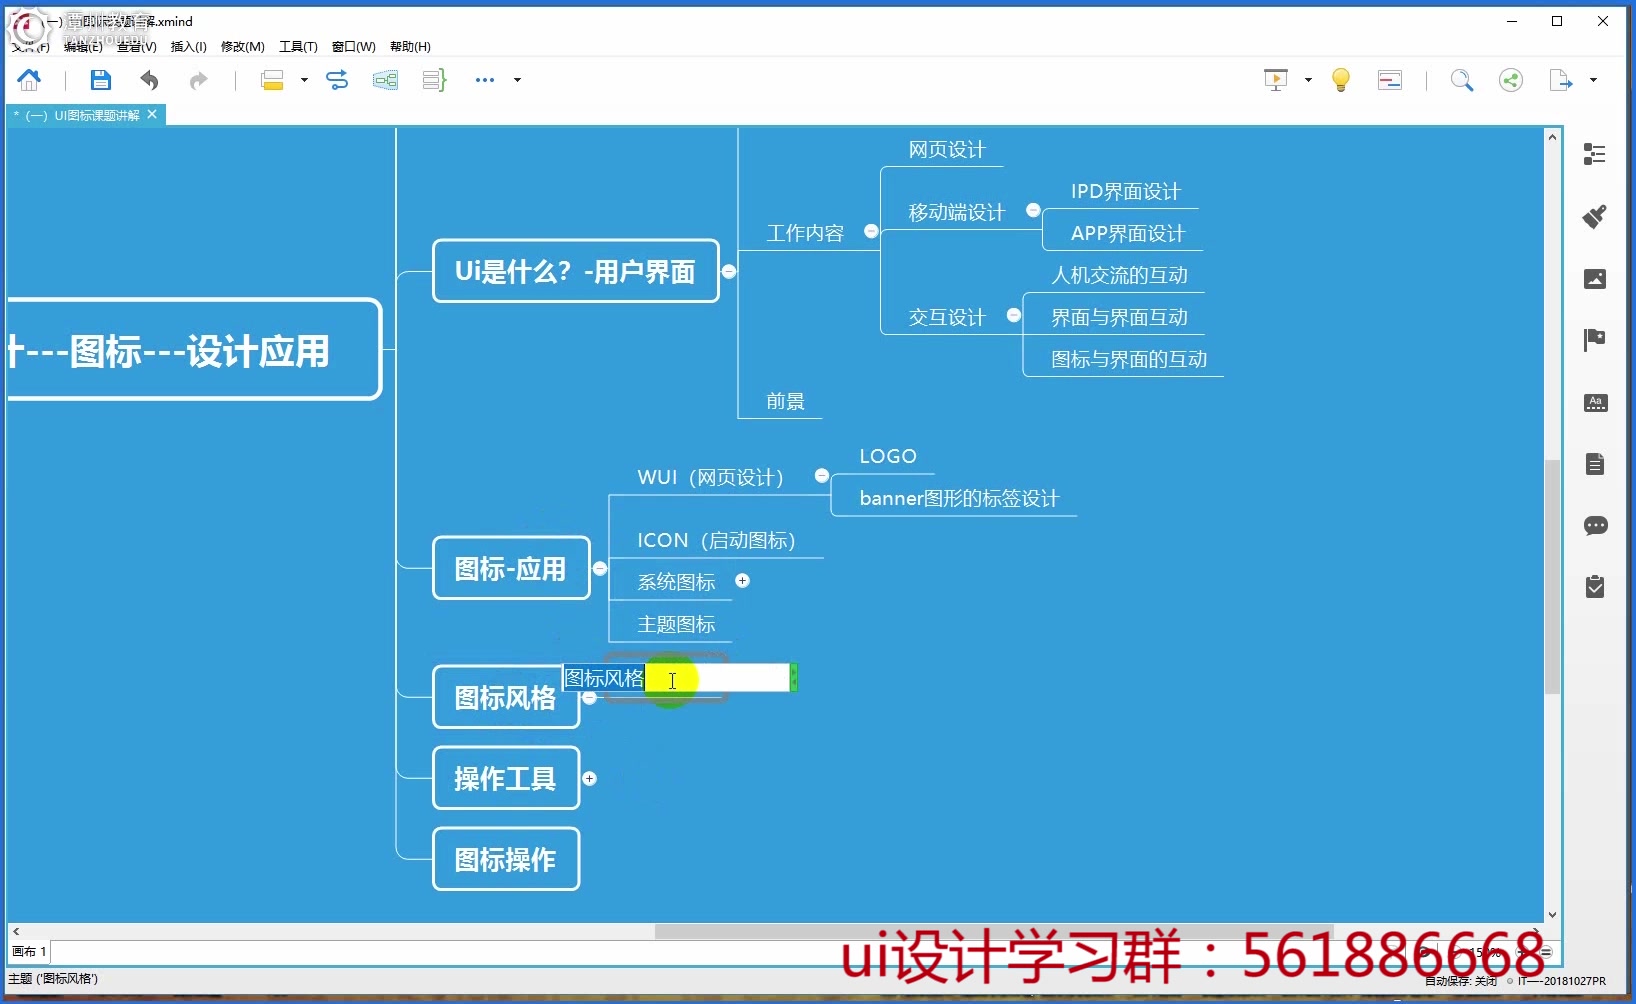Select the Ui是什么？-用户界面 topic
1636x1004 pixels.
tap(576, 271)
